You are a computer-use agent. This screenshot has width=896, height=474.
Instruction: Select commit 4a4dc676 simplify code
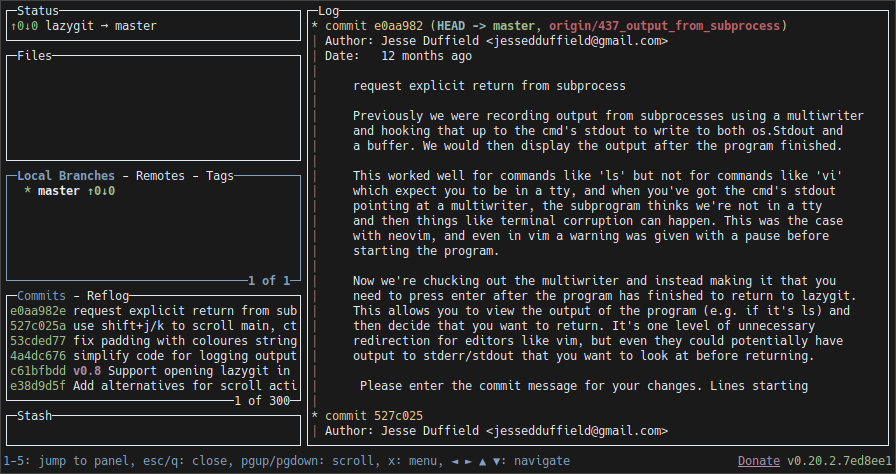coord(153,356)
